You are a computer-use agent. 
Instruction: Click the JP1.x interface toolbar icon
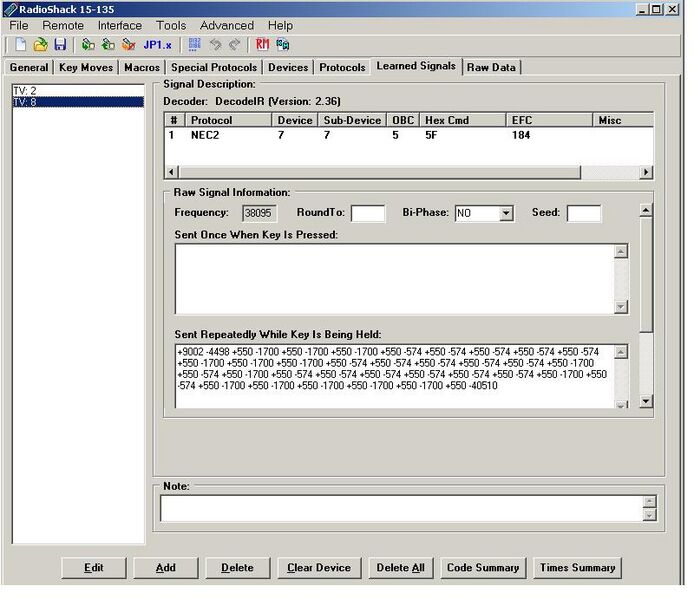157,45
